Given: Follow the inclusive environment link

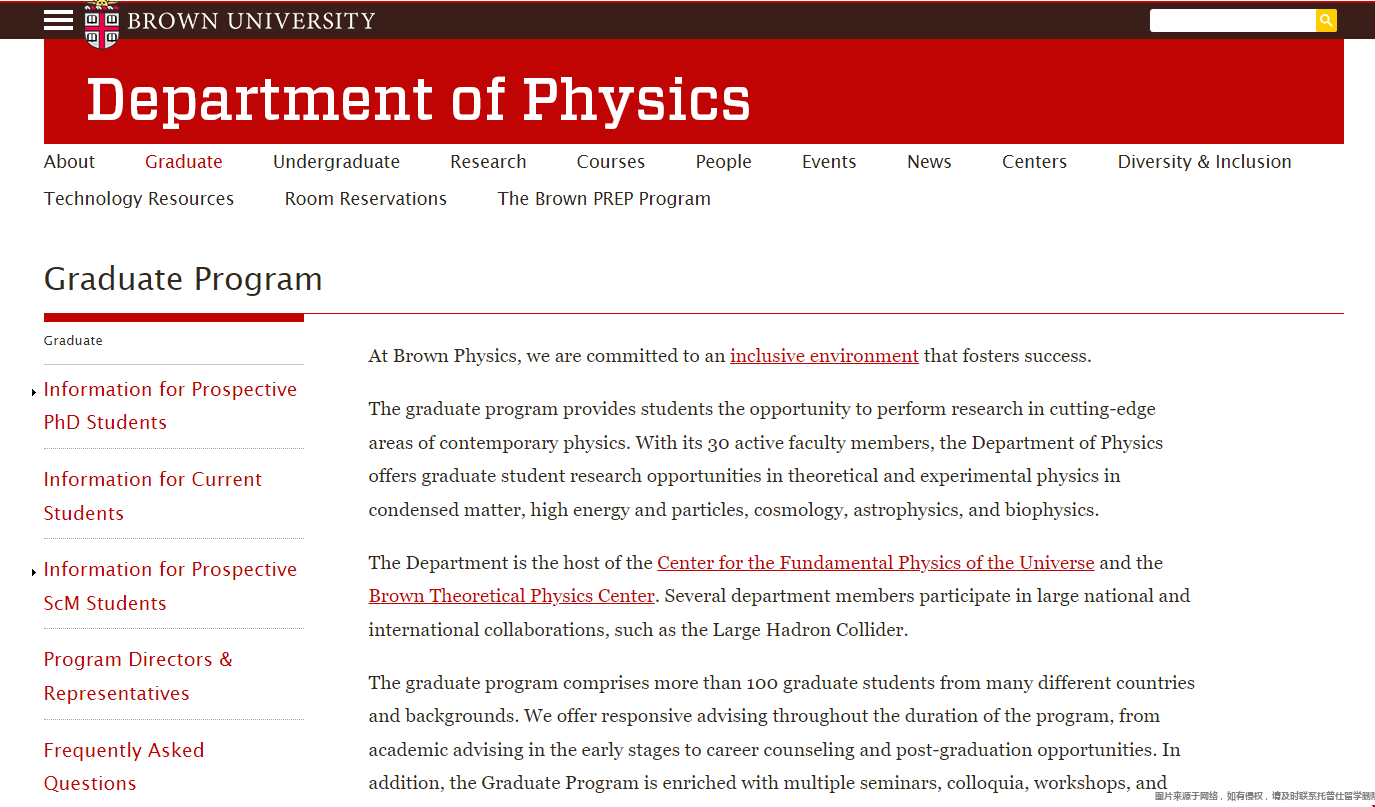Looking at the screenshot, I should [x=824, y=356].
